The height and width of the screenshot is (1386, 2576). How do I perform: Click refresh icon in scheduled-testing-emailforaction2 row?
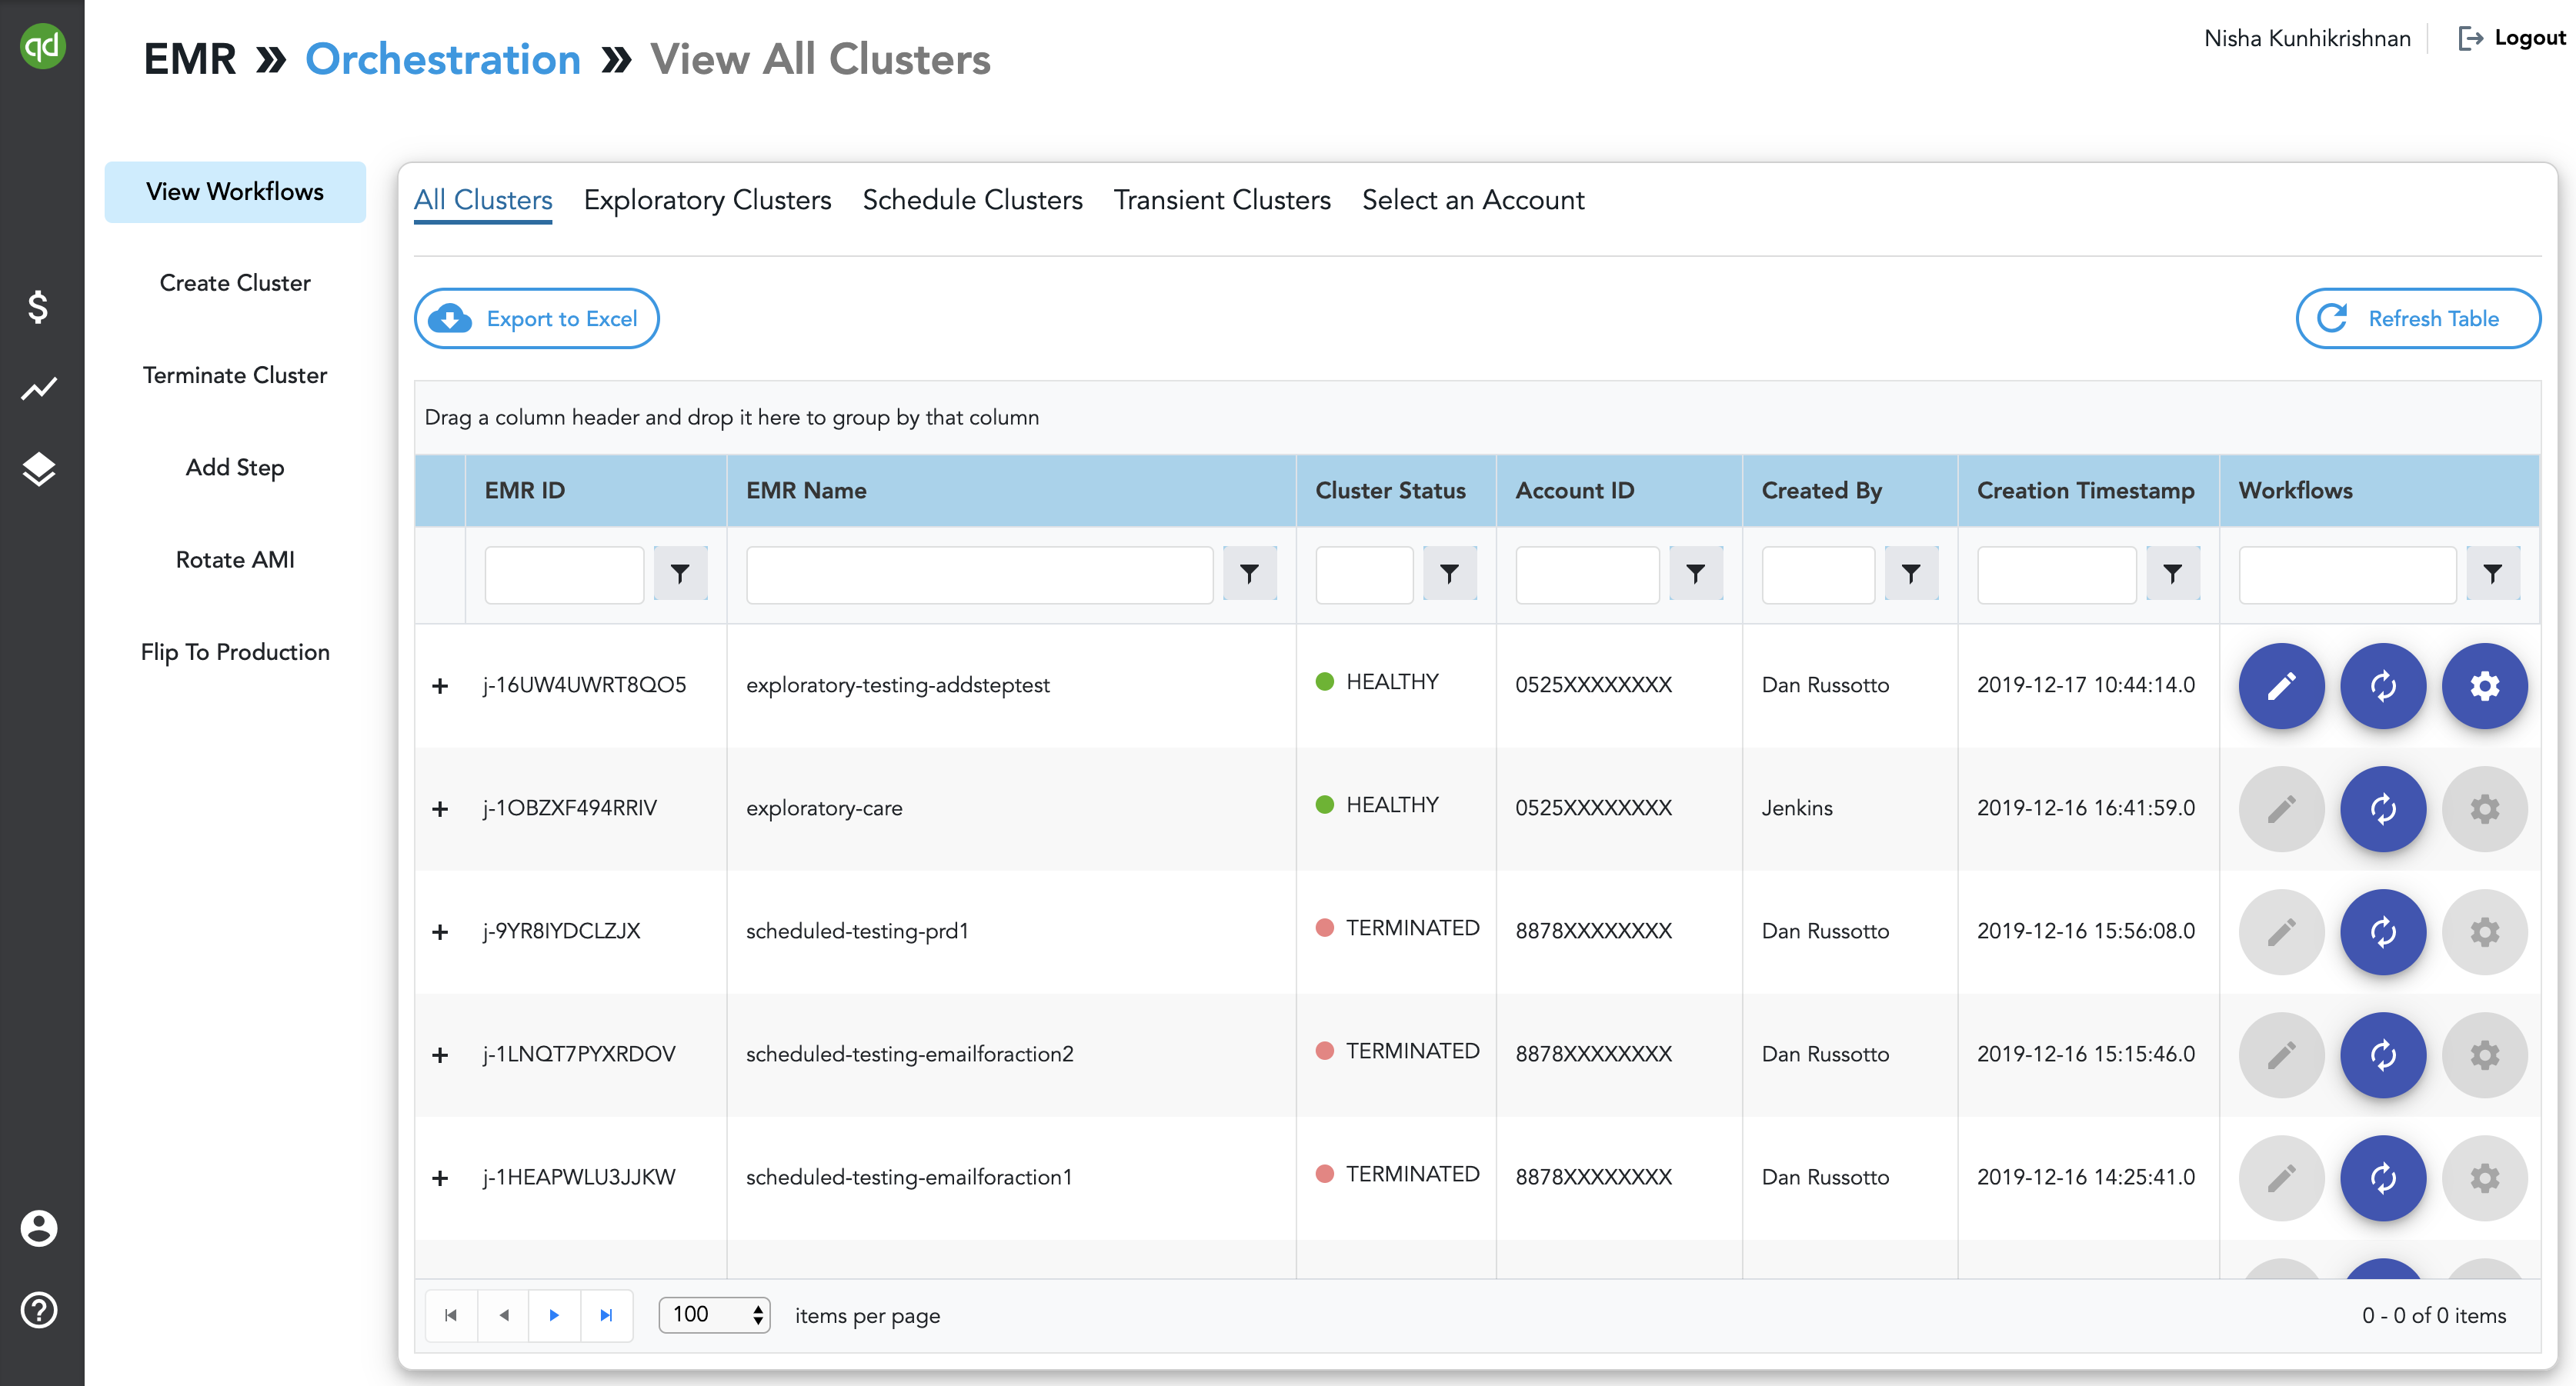[2383, 1054]
